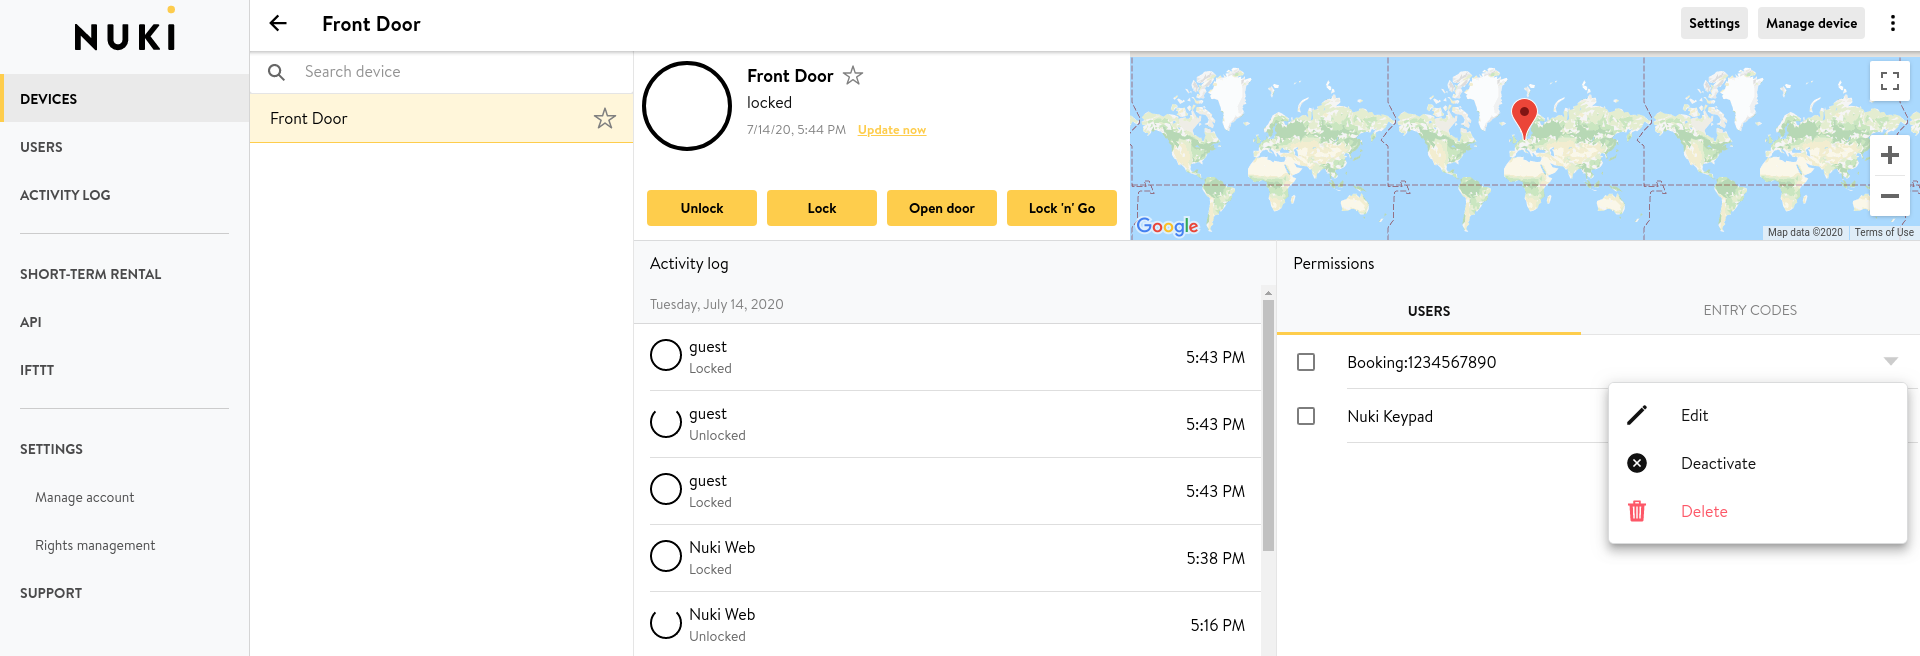Toggle favorite star next to Front Door title

click(x=852, y=75)
